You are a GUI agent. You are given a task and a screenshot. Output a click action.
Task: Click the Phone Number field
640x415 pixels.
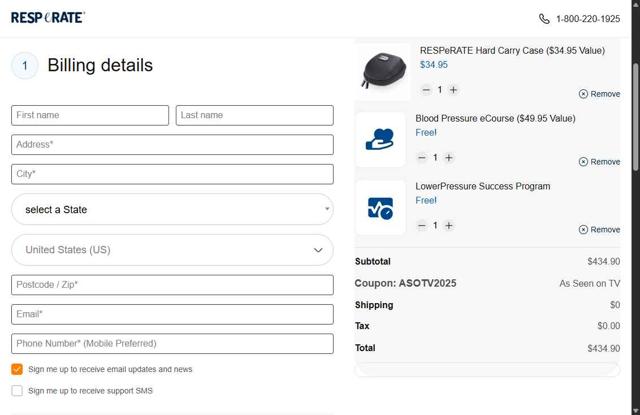pyautogui.click(x=172, y=344)
